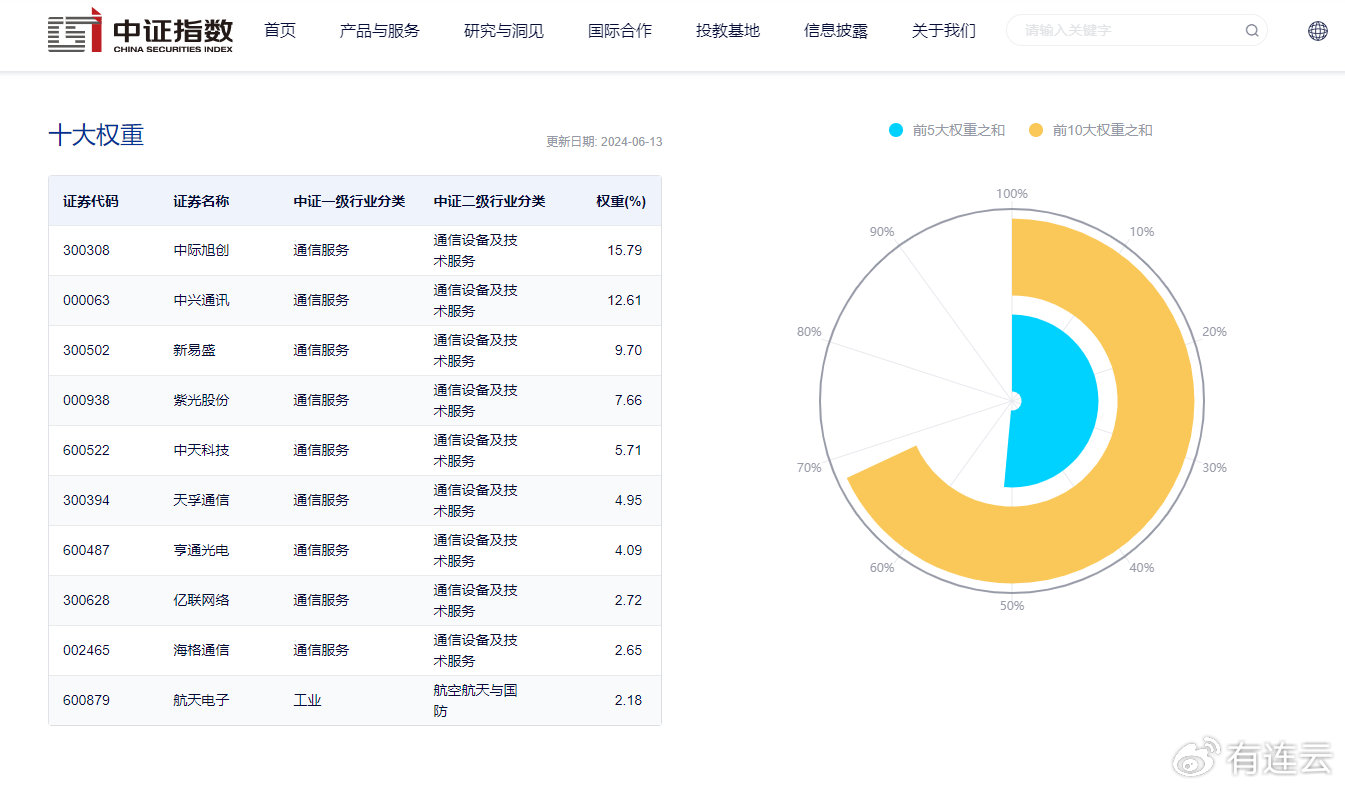This screenshot has width=1345, height=790.
Task: Click security name 紫光股份
Action: [x=201, y=400]
